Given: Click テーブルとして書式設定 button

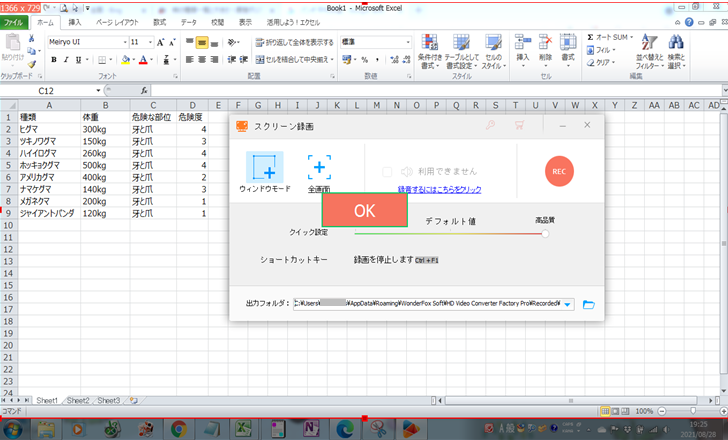Looking at the screenshot, I should point(461,52).
